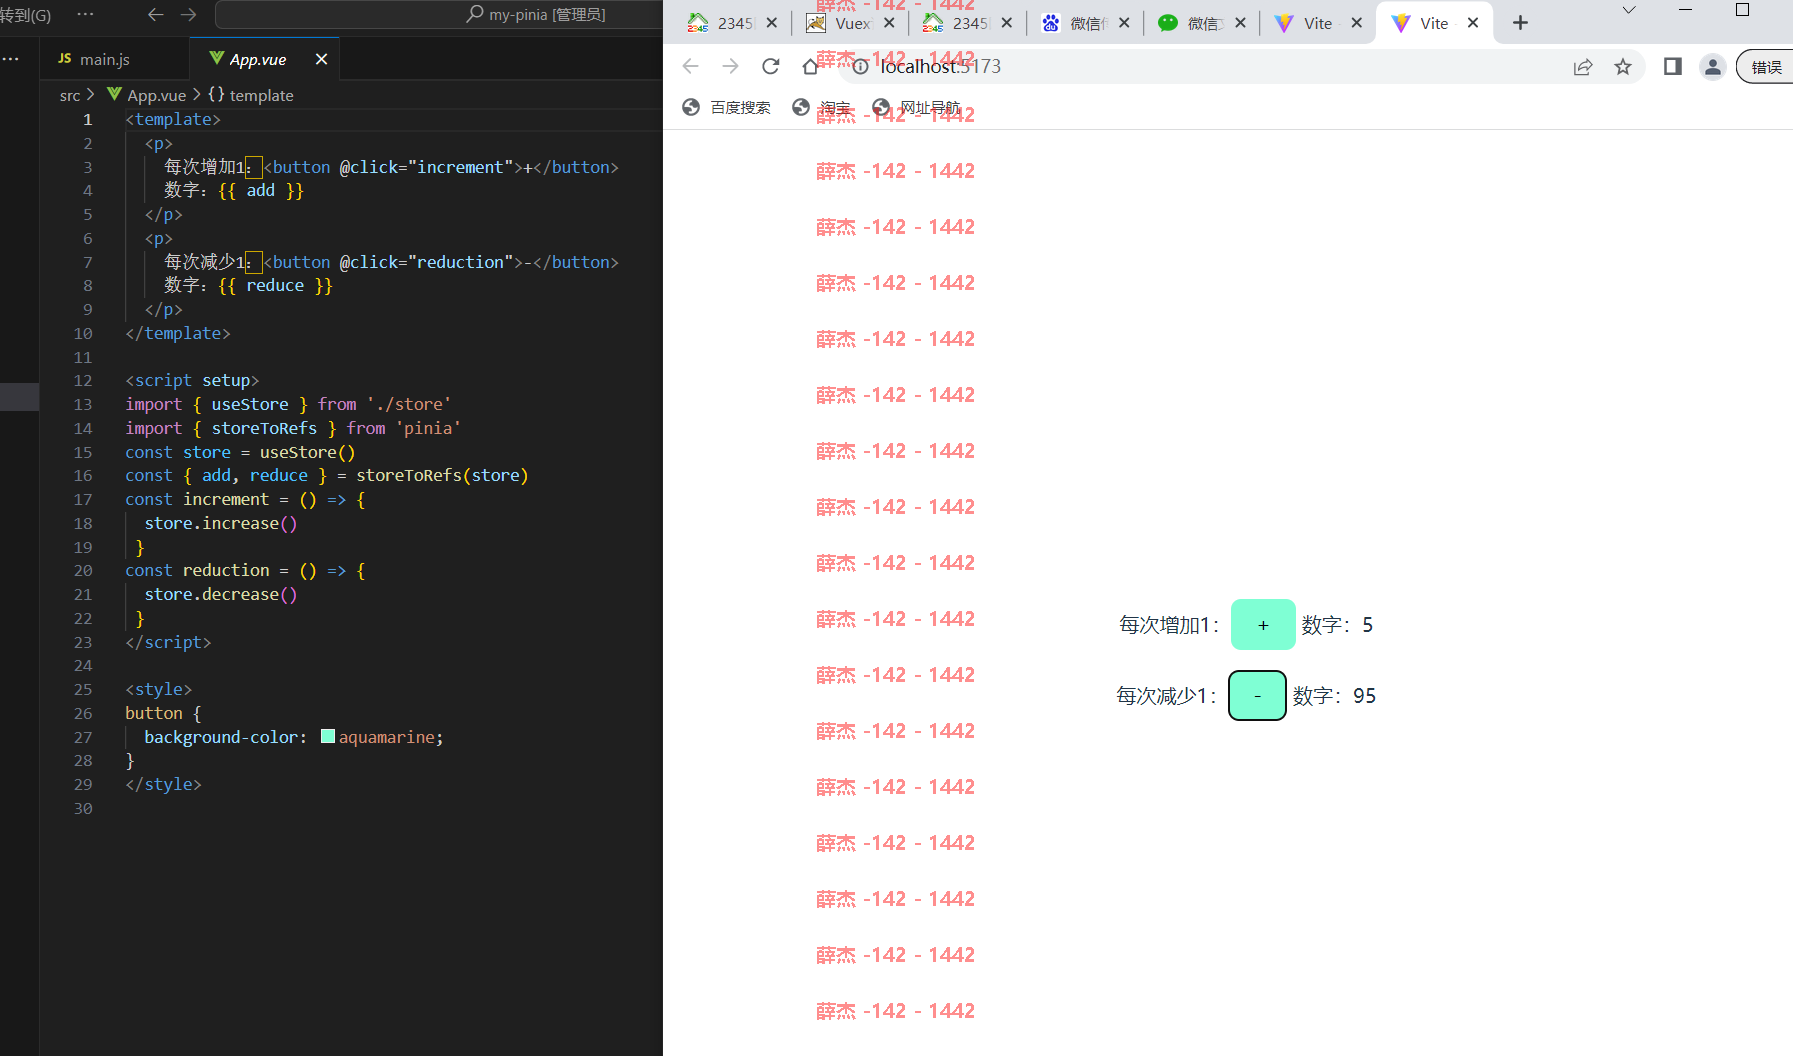Click the + increment button on the page
This screenshot has height=1056, width=1793.
click(x=1263, y=625)
